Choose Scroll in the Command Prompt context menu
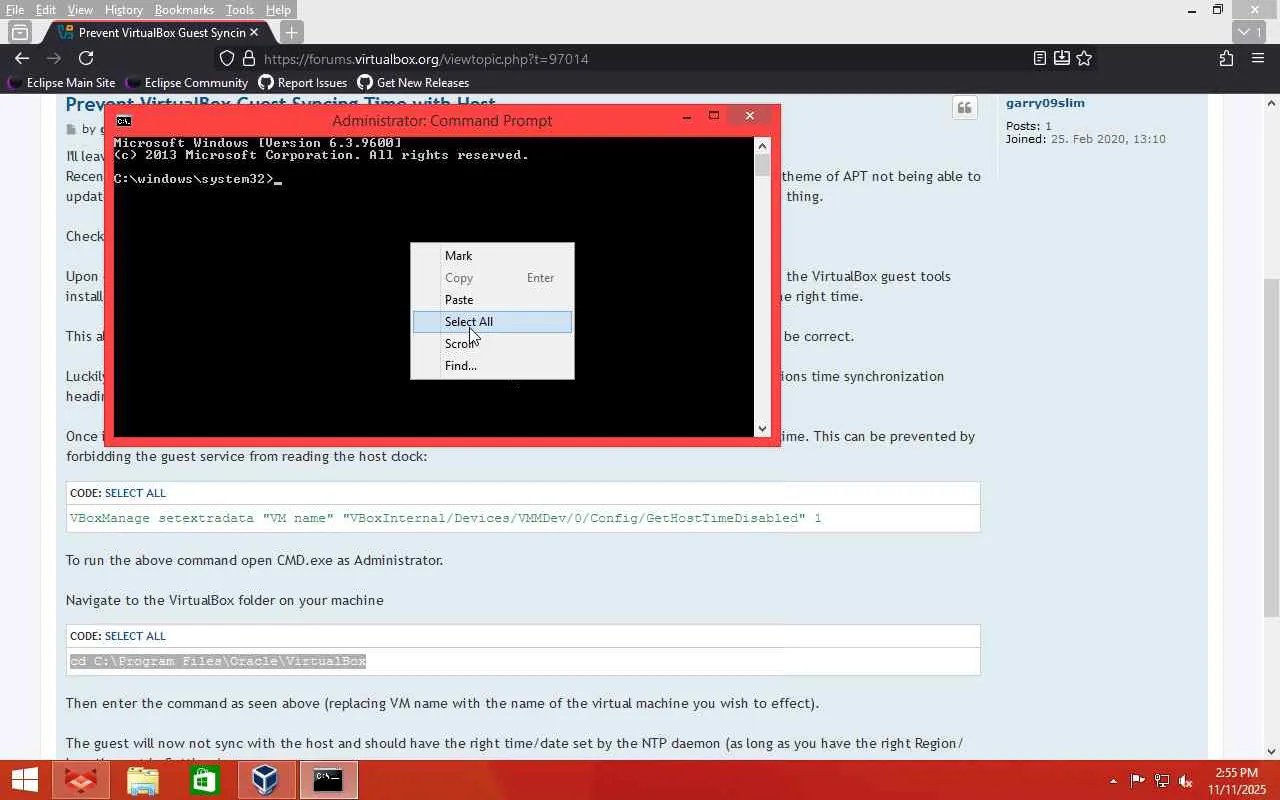1280x800 pixels. coord(492,344)
